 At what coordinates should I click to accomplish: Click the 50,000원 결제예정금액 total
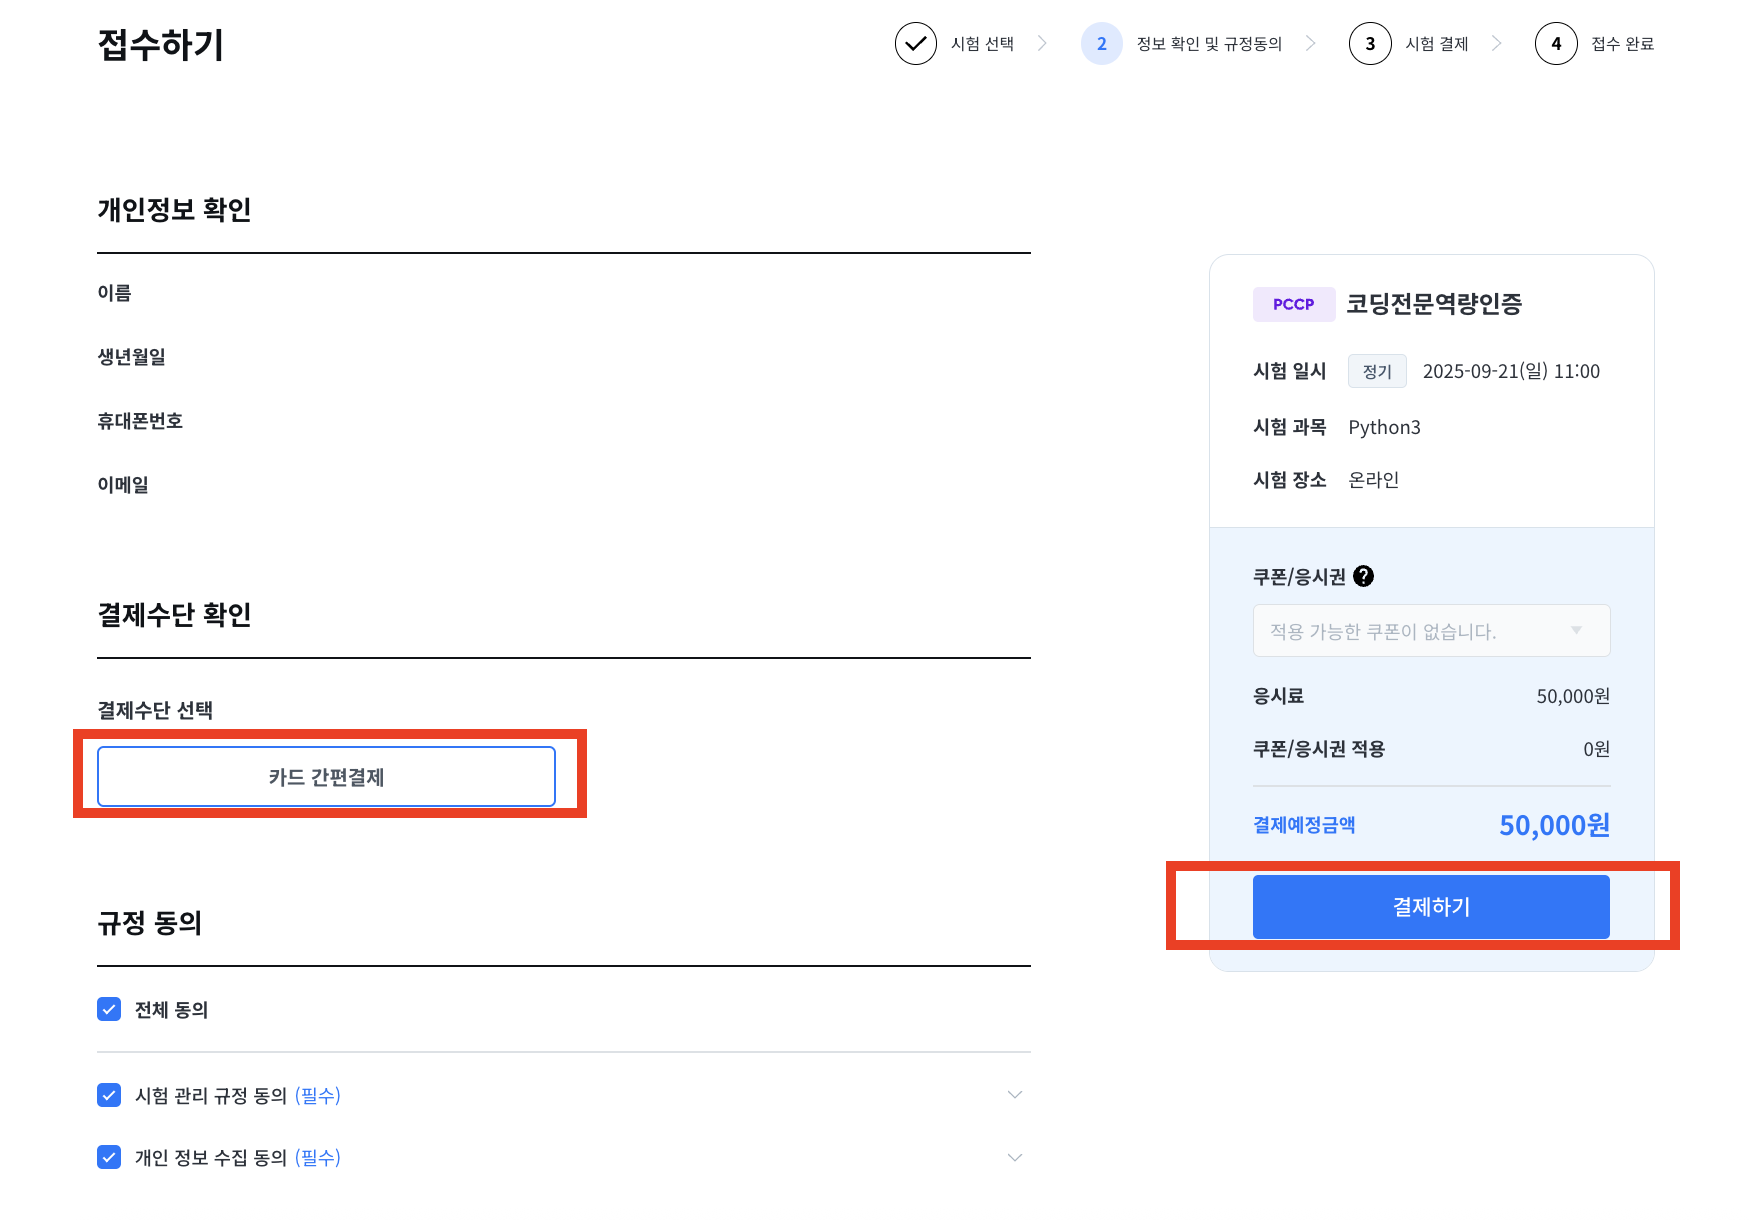pos(1553,825)
